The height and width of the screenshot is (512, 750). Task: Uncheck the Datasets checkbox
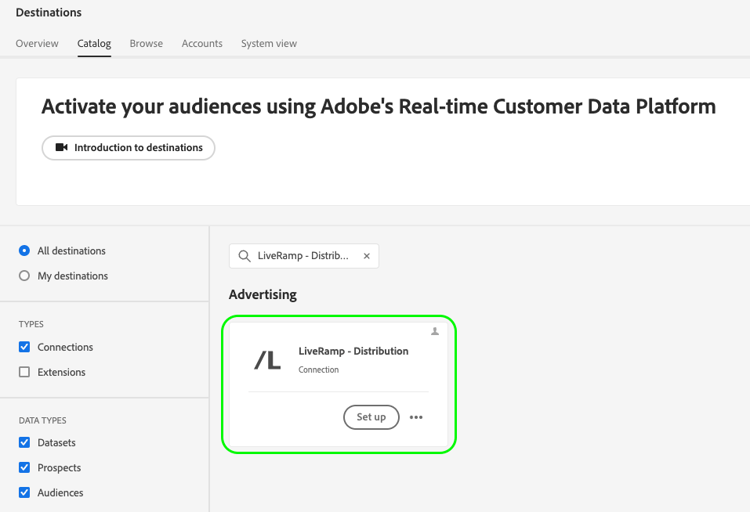click(24, 442)
